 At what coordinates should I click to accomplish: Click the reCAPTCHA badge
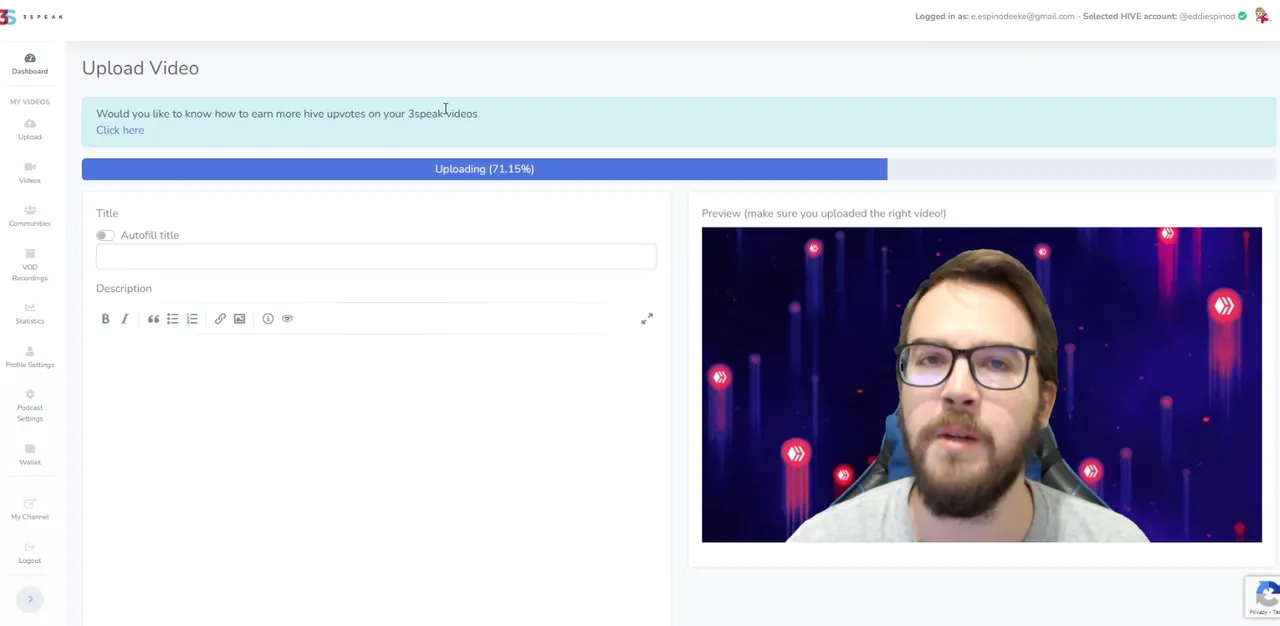[x=1263, y=596]
